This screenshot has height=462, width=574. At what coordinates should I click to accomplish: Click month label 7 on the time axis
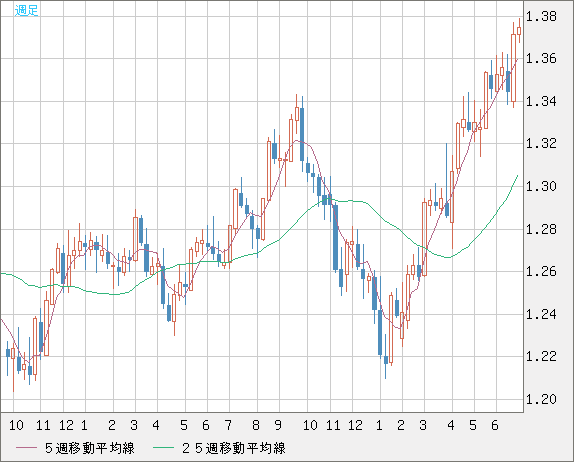[228, 425]
